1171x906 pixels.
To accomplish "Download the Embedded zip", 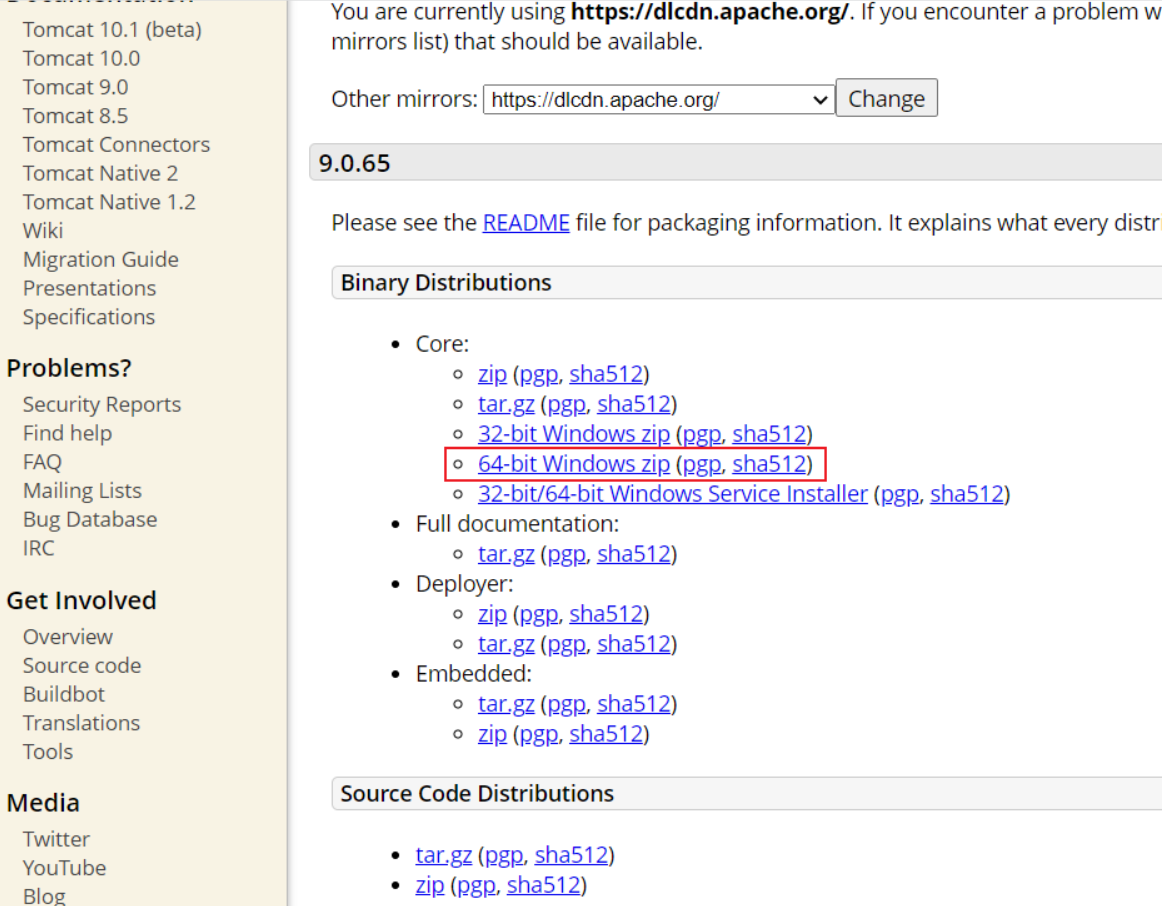I will coord(492,734).
